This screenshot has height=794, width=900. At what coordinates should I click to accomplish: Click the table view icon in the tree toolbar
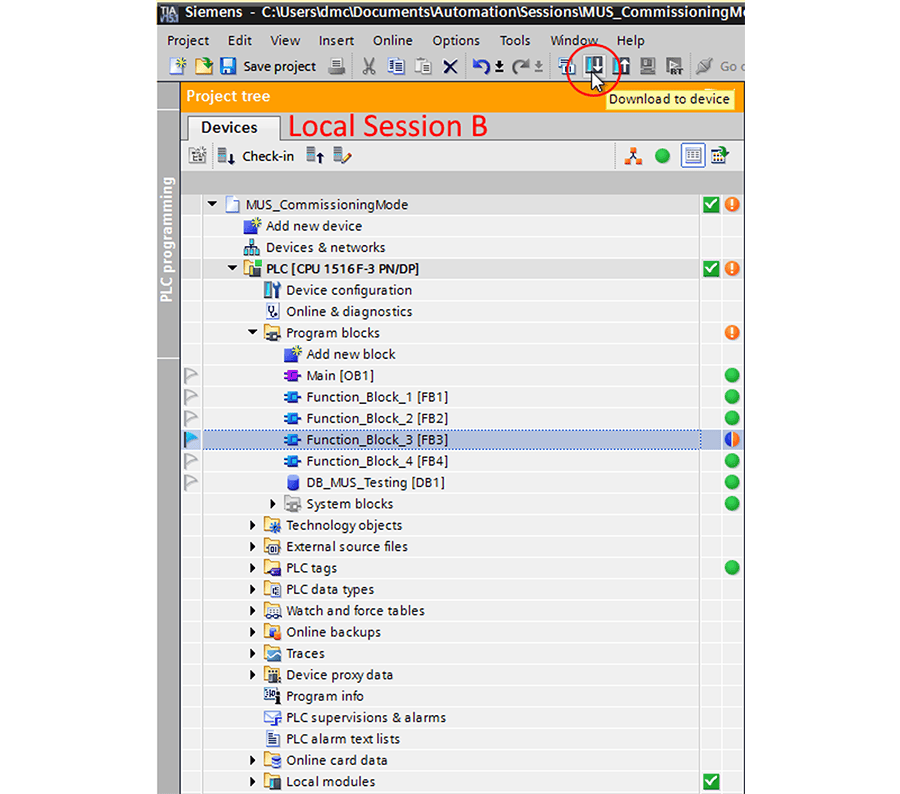[x=693, y=156]
